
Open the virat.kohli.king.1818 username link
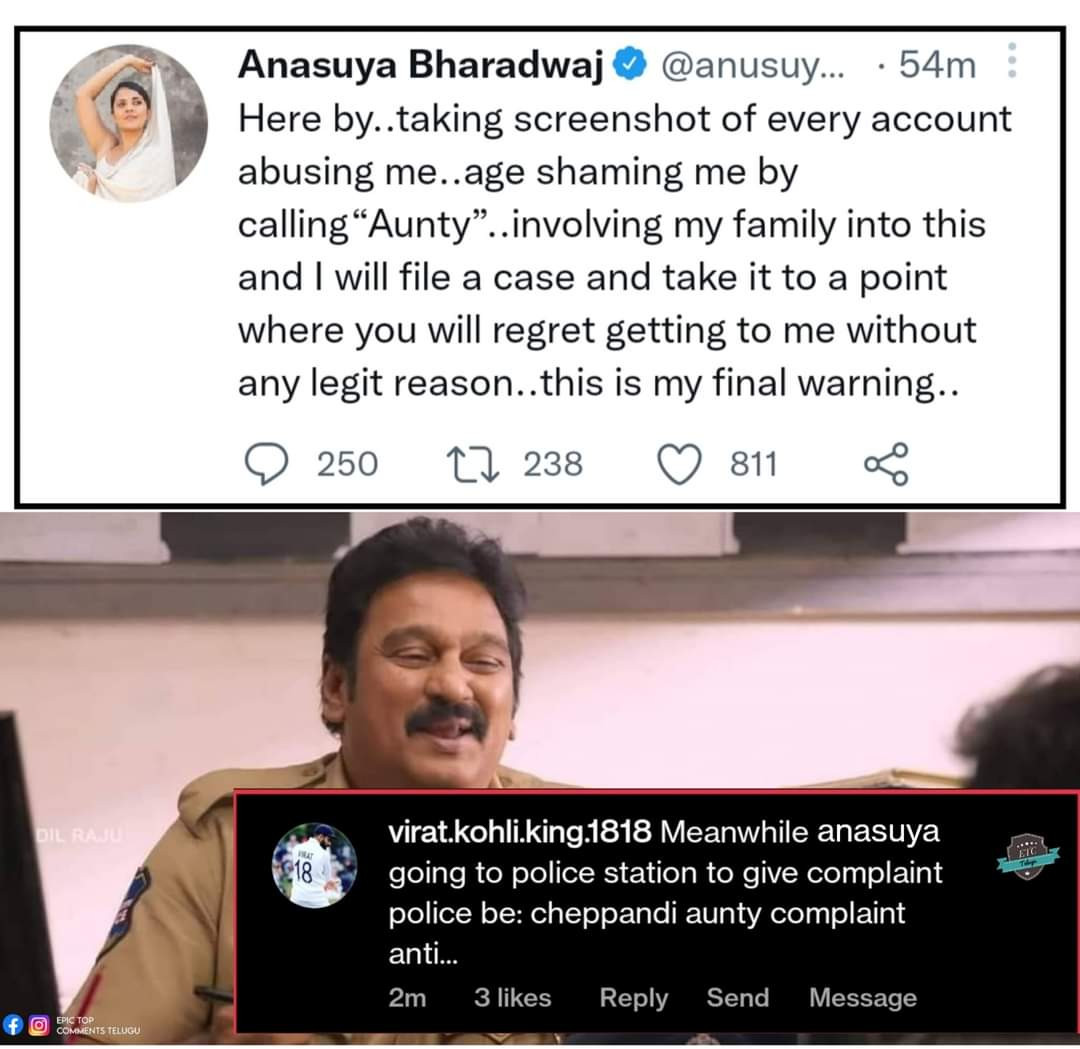[x=519, y=831]
